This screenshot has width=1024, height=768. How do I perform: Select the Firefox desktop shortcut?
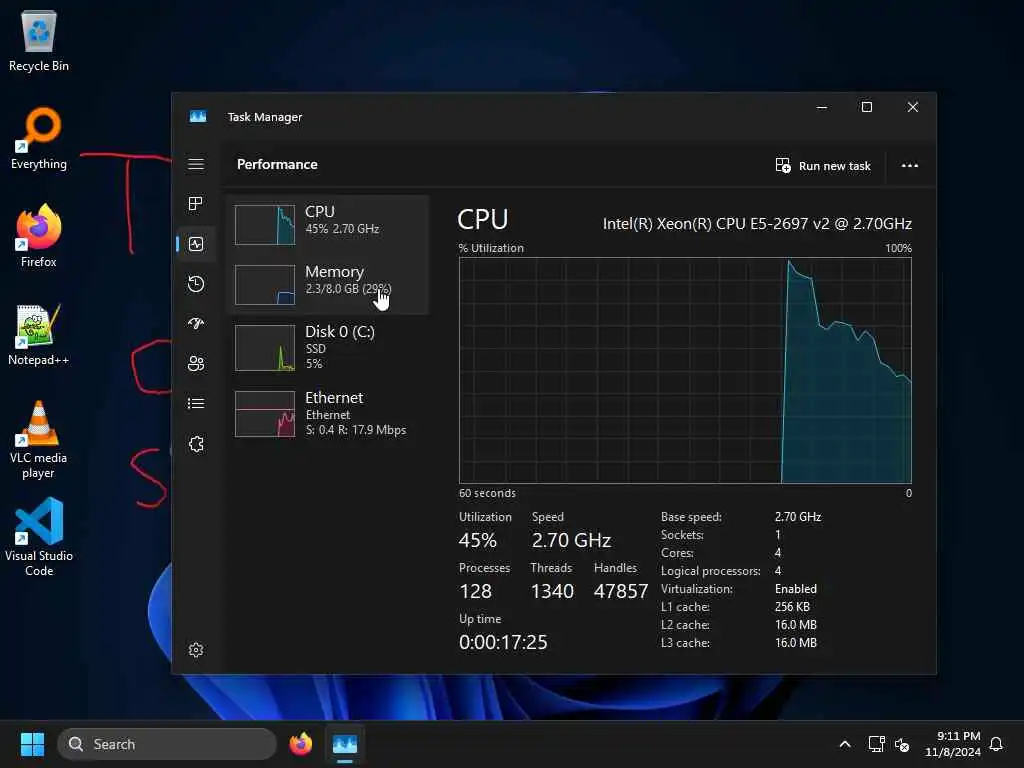[39, 236]
